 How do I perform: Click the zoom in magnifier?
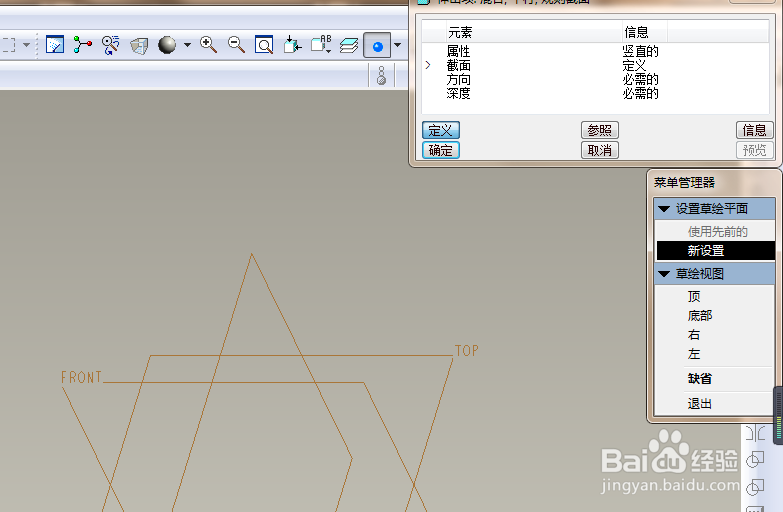tap(208, 45)
